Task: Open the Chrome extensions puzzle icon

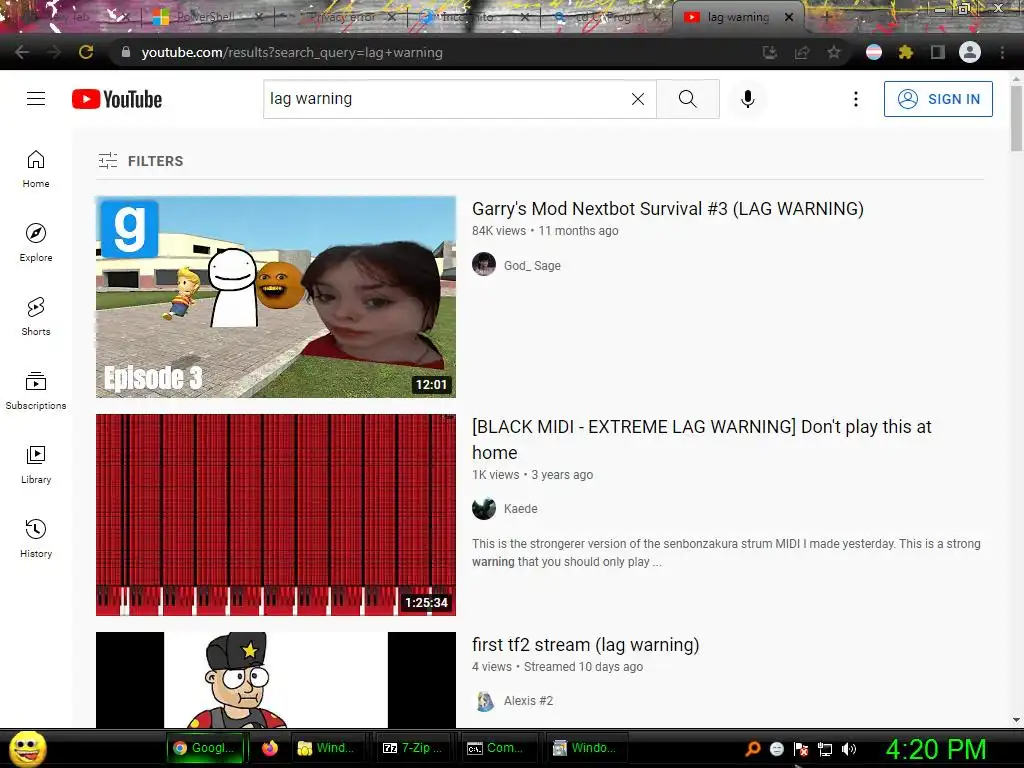Action: 905,52
